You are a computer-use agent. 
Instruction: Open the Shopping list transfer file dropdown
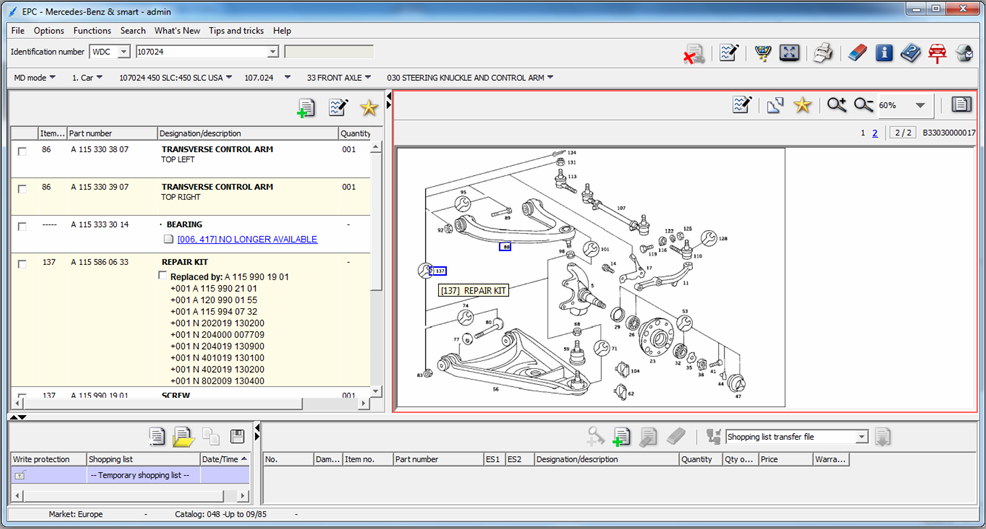coord(861,437)
